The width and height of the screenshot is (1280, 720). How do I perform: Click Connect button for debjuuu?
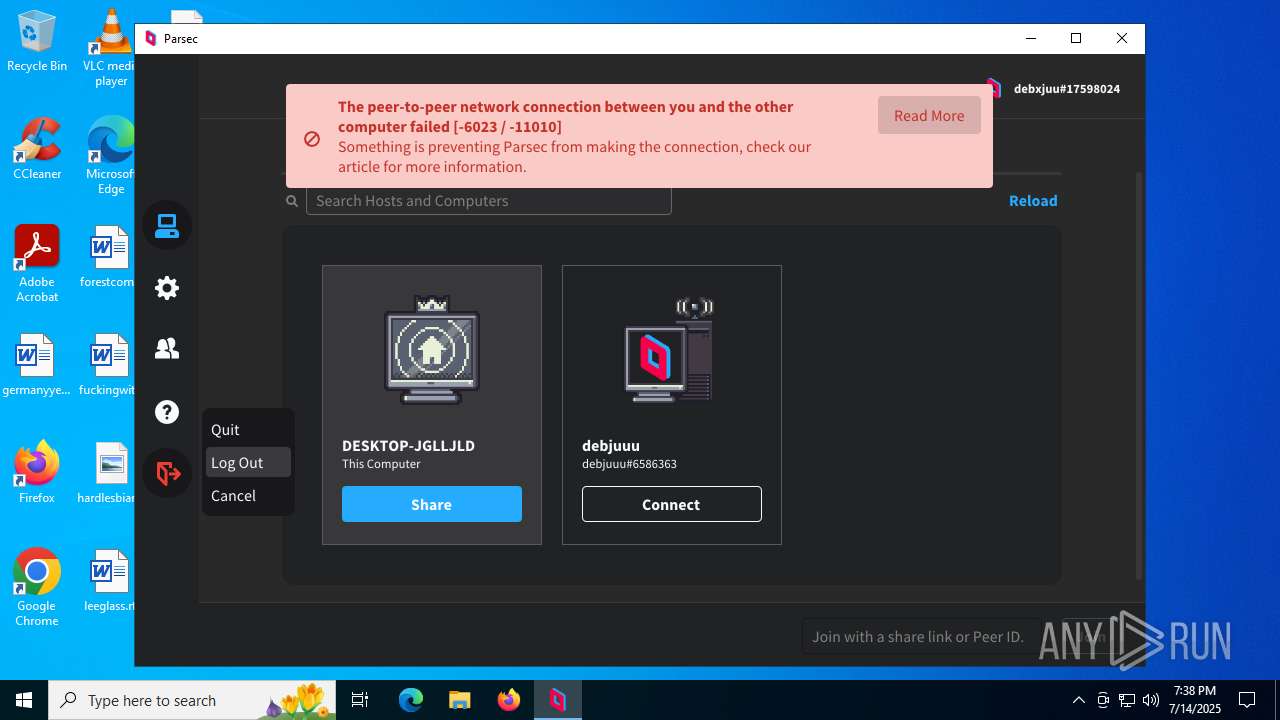click(x=672, y=504)
